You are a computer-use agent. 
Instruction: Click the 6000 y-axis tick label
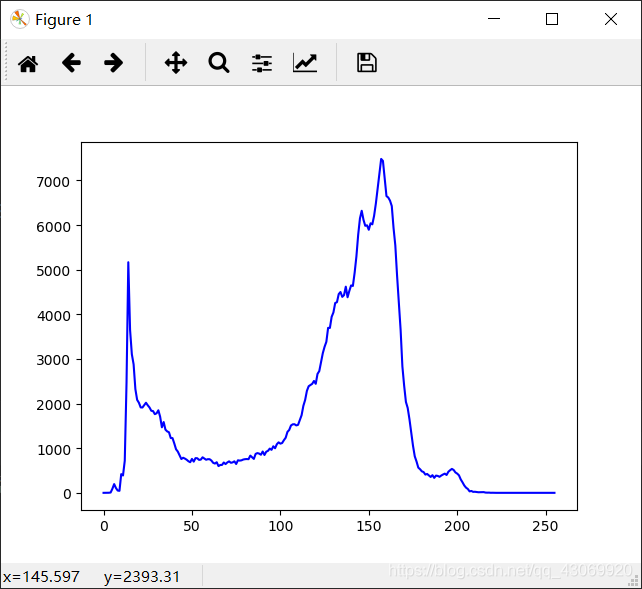[53, 226]
